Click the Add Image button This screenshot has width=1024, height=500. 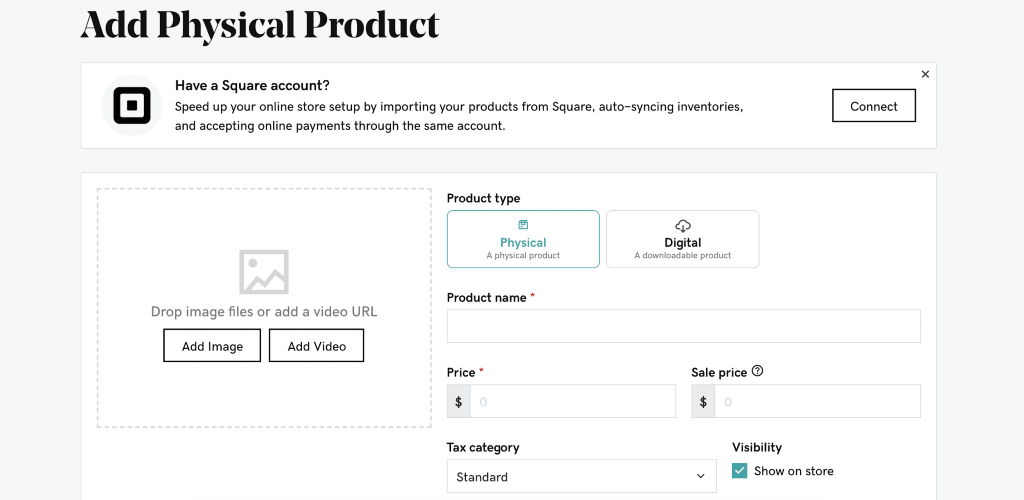pyautogui.click(x=212, y=345)
